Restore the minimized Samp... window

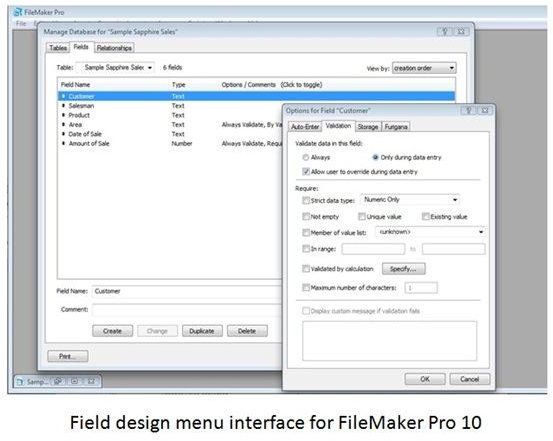(x=58, y=381)
